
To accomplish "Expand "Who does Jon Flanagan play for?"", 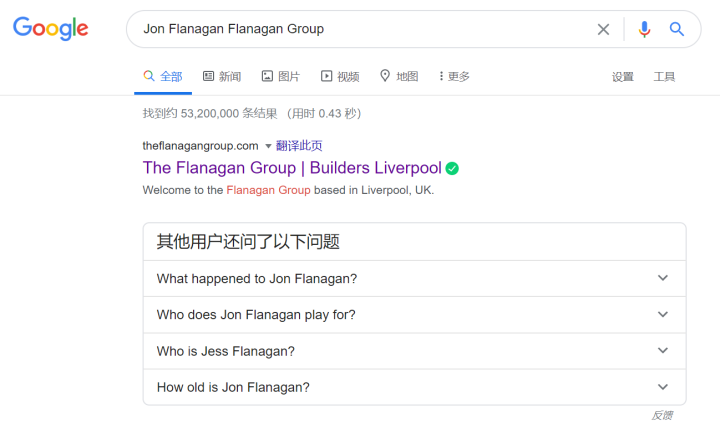I will pos(414,314).
